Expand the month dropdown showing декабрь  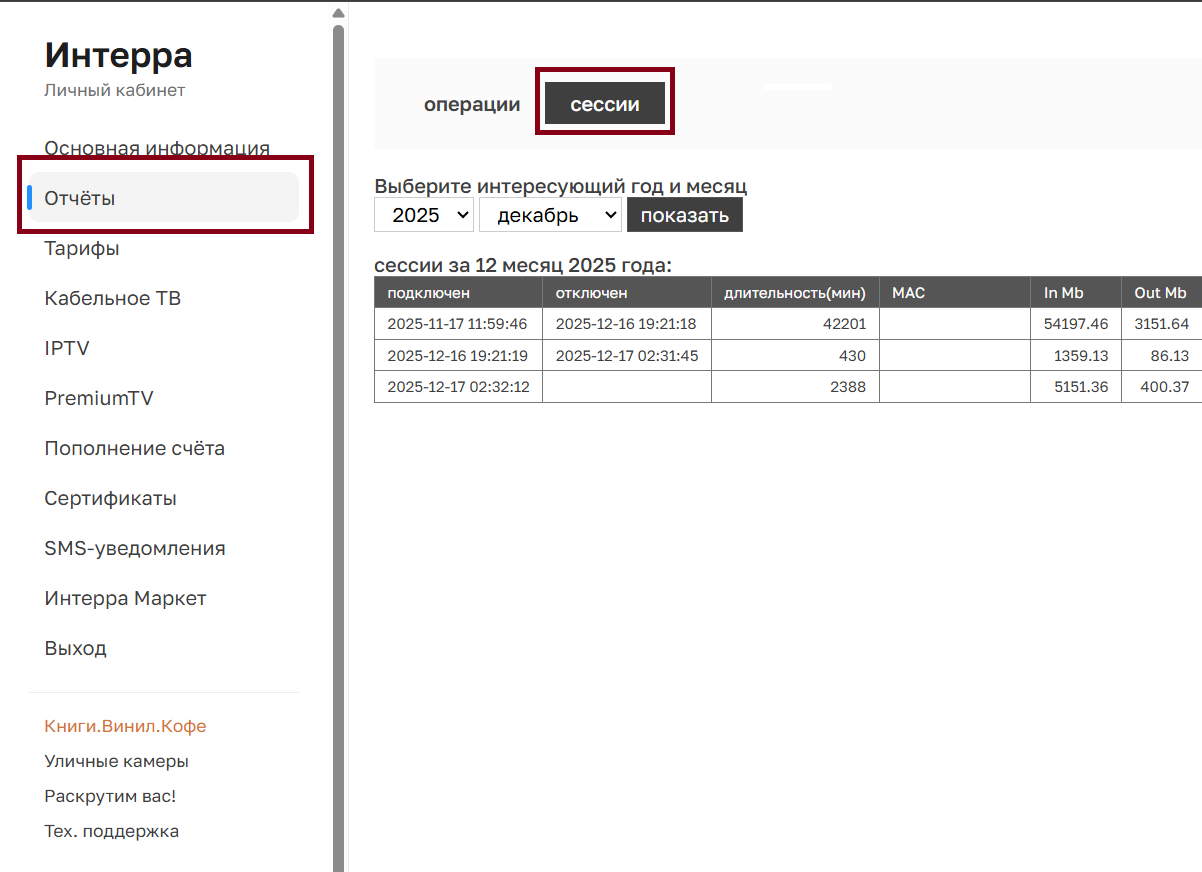550,215
